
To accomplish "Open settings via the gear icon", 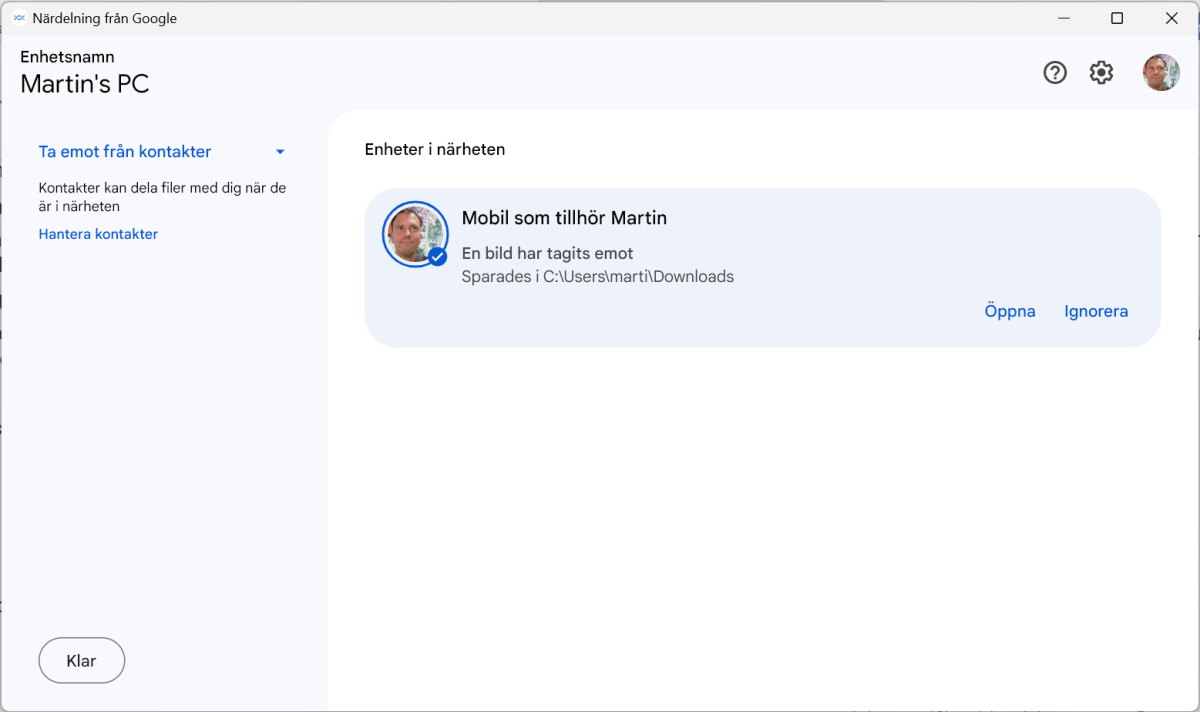I will pos(1101,72).
